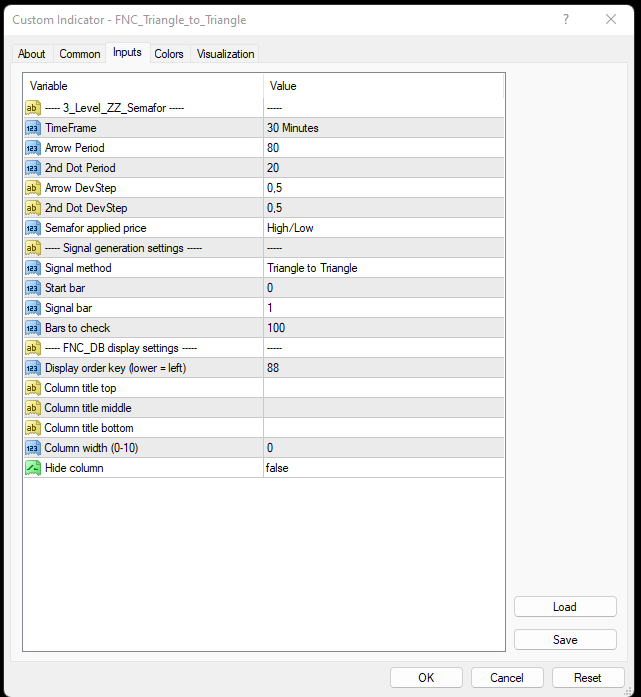This screenshot has height=697, width=641.
Task: Select the 'Arrow Period' variable name
Action: point(75,148)
